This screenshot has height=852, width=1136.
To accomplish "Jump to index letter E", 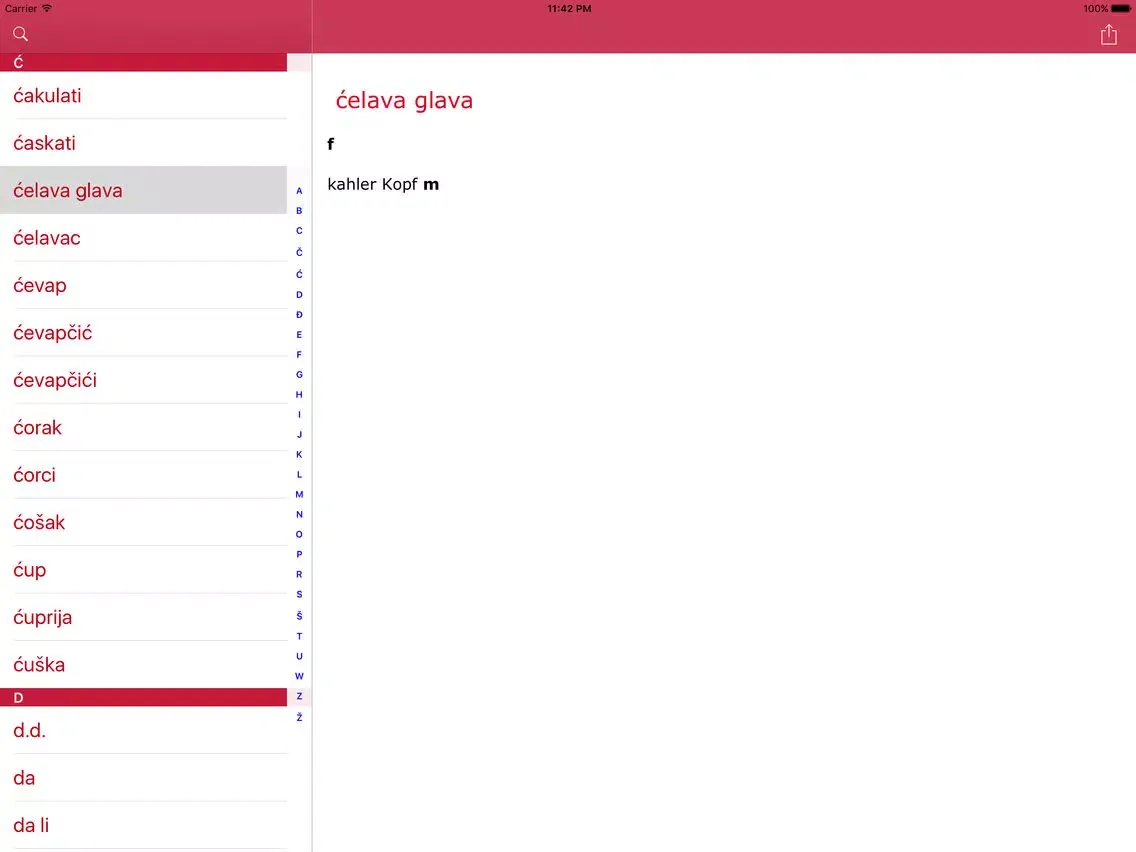I will coord(299,335).
